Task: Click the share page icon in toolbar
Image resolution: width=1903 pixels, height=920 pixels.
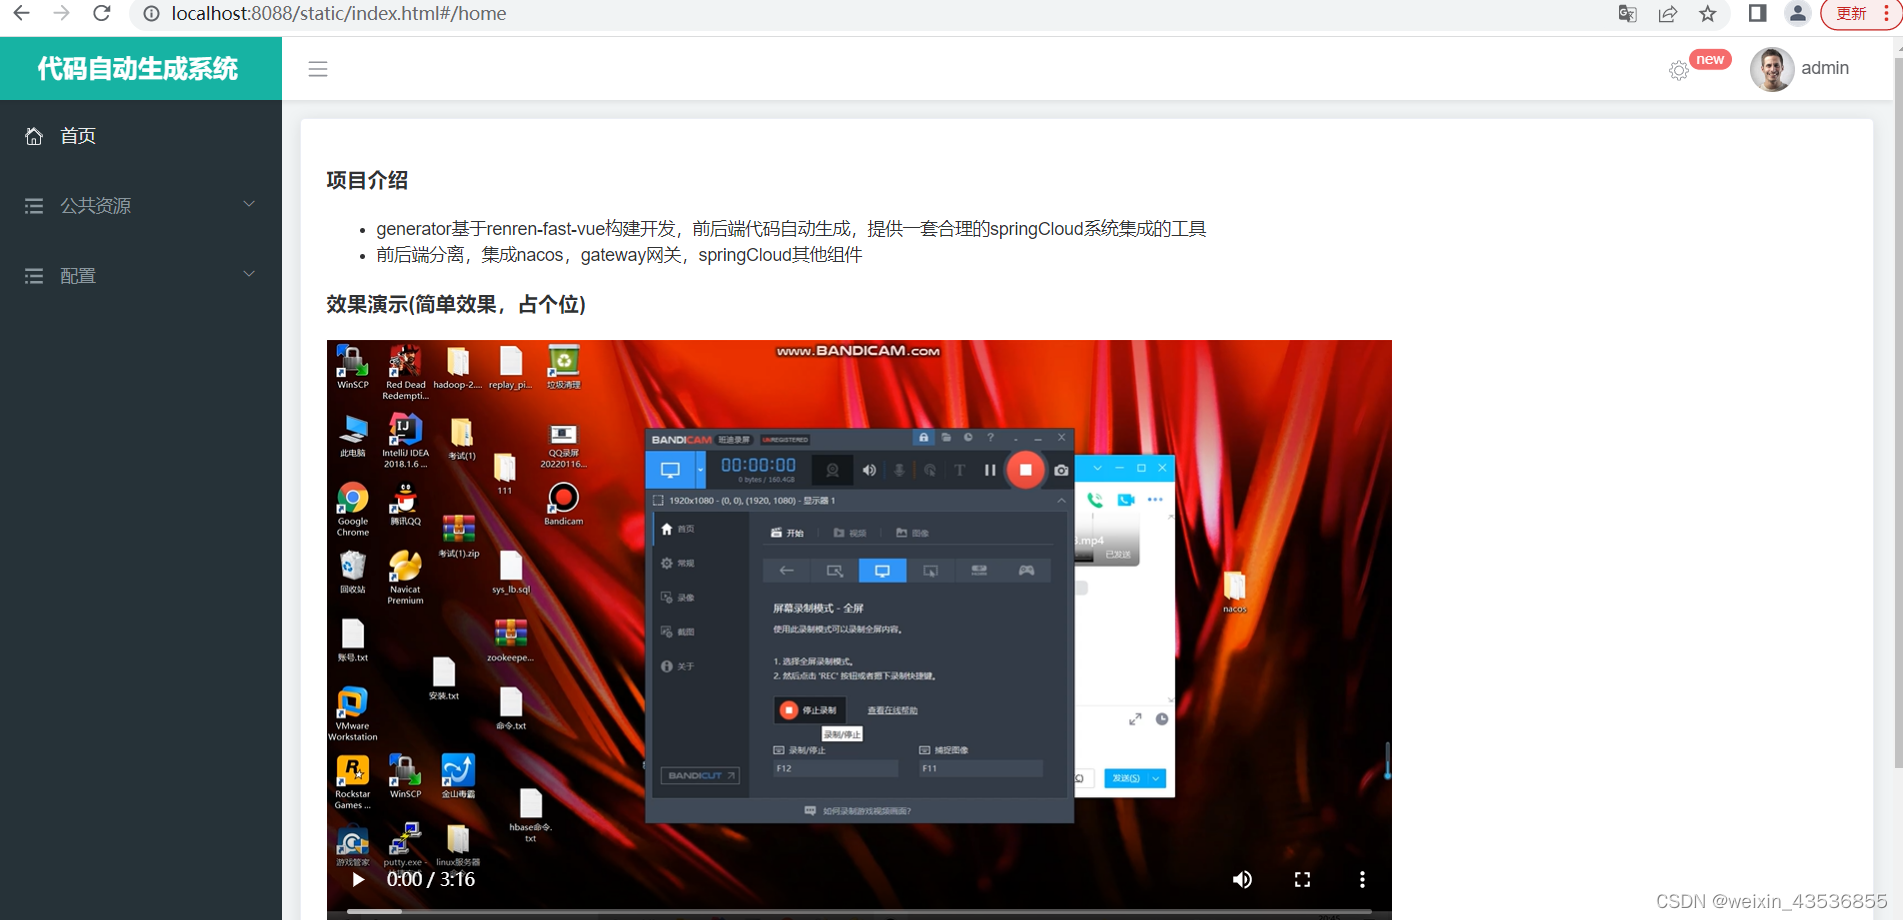Action: (1668, 14)
